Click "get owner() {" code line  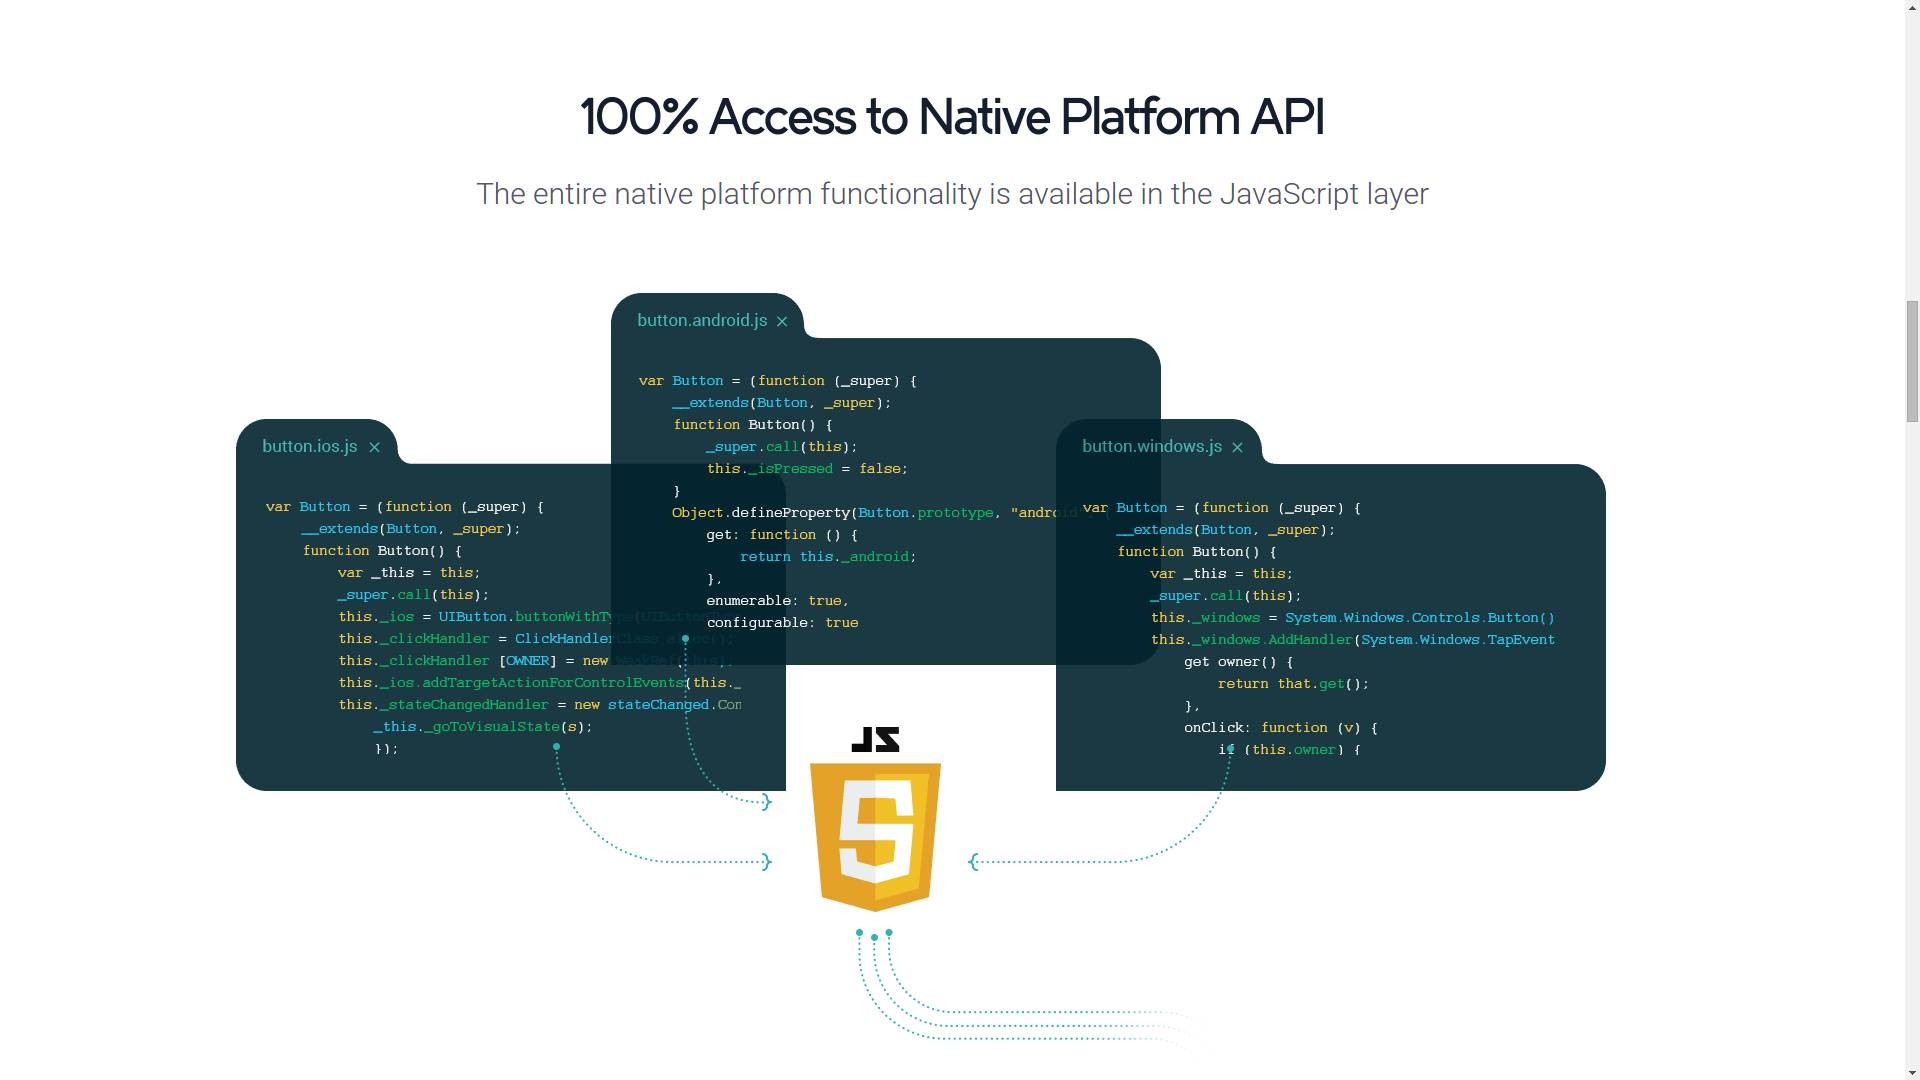1238,662
